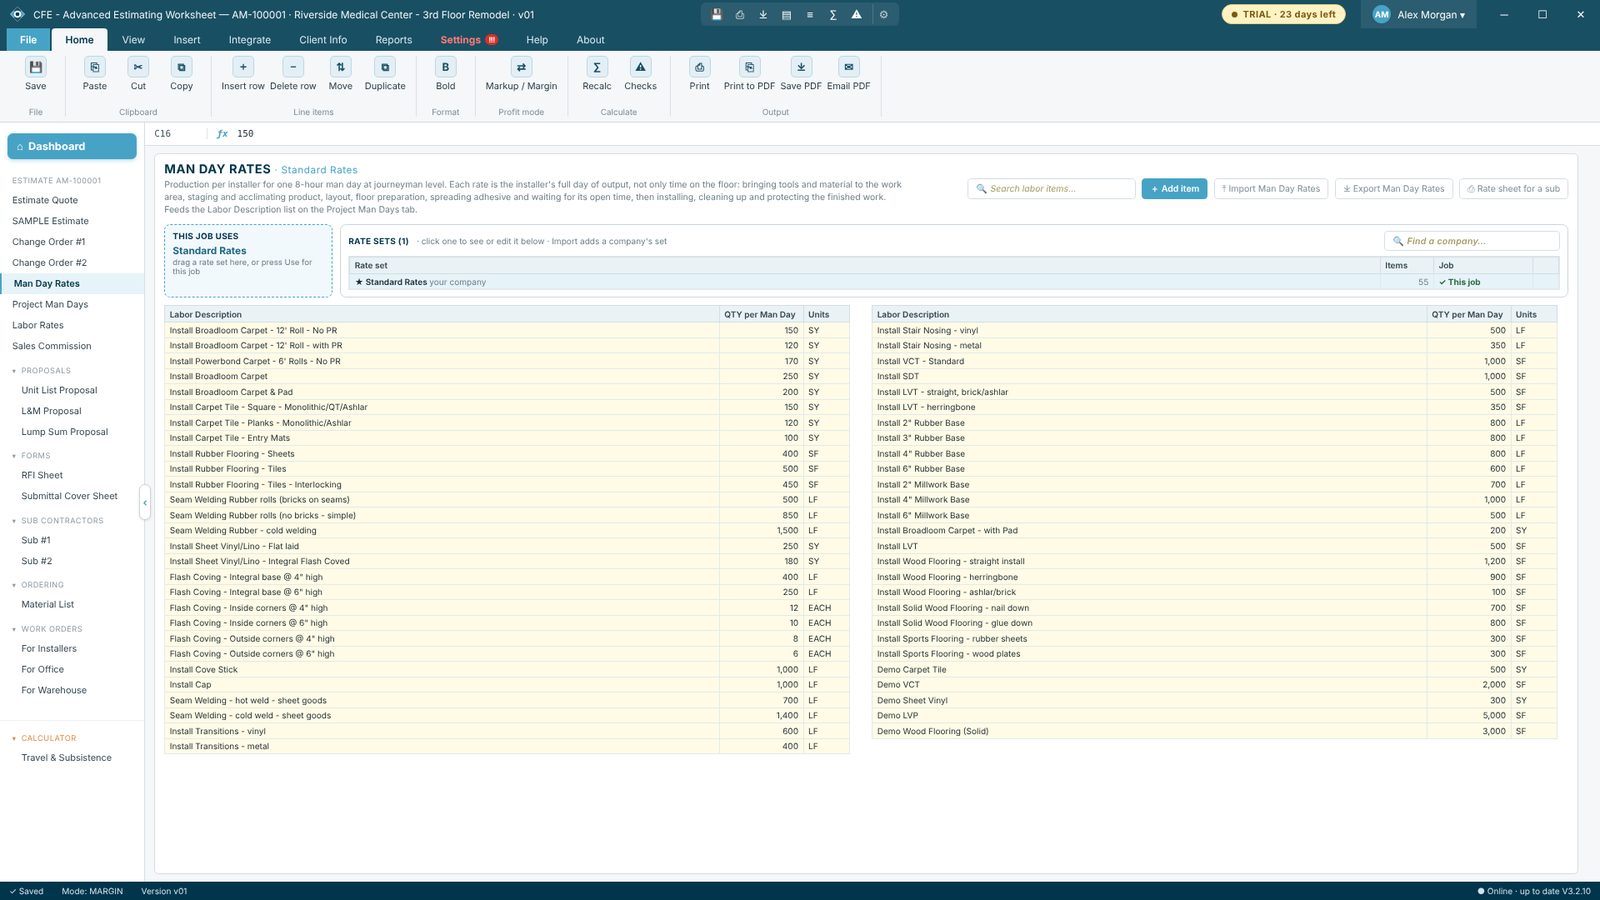Click the Save PDF icon in the ribbon
The width and height of the screenshot is (1600, 900).
point(801,67)
